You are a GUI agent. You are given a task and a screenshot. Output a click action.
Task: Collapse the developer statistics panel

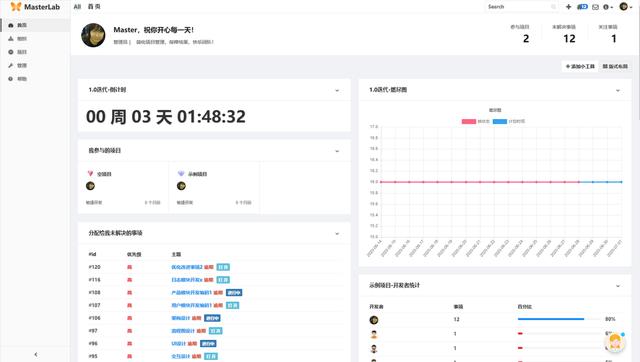click(618, 286)
